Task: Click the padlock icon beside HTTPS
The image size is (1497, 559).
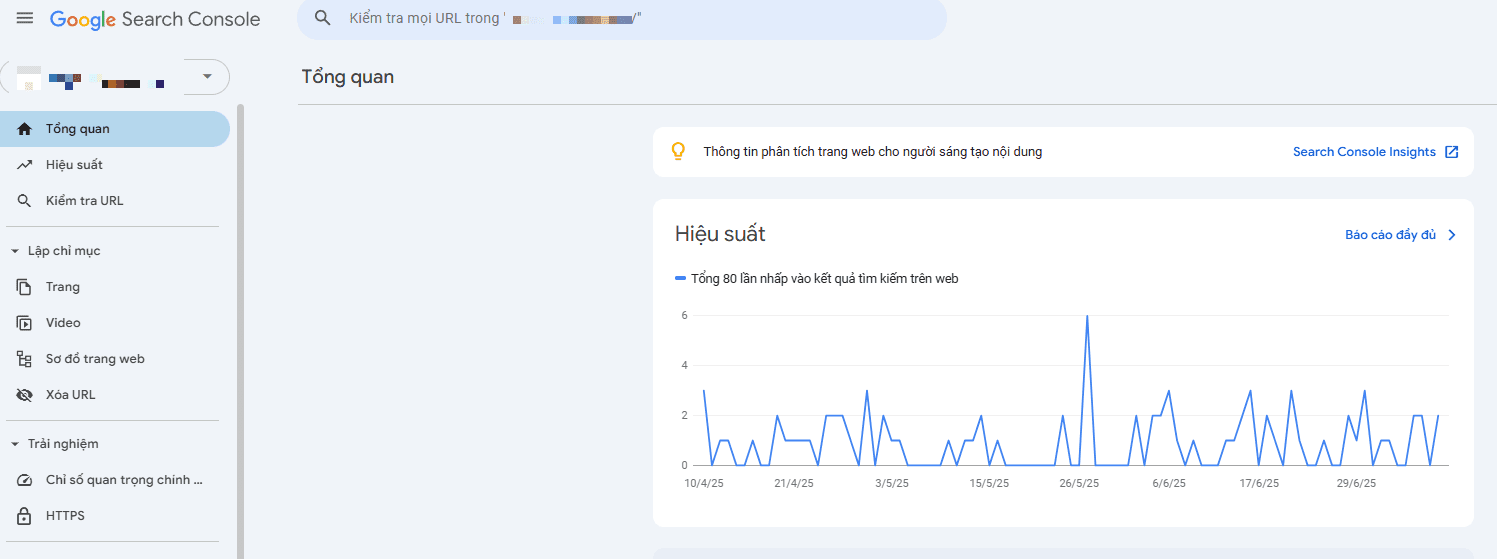Action: pos(25,516)
